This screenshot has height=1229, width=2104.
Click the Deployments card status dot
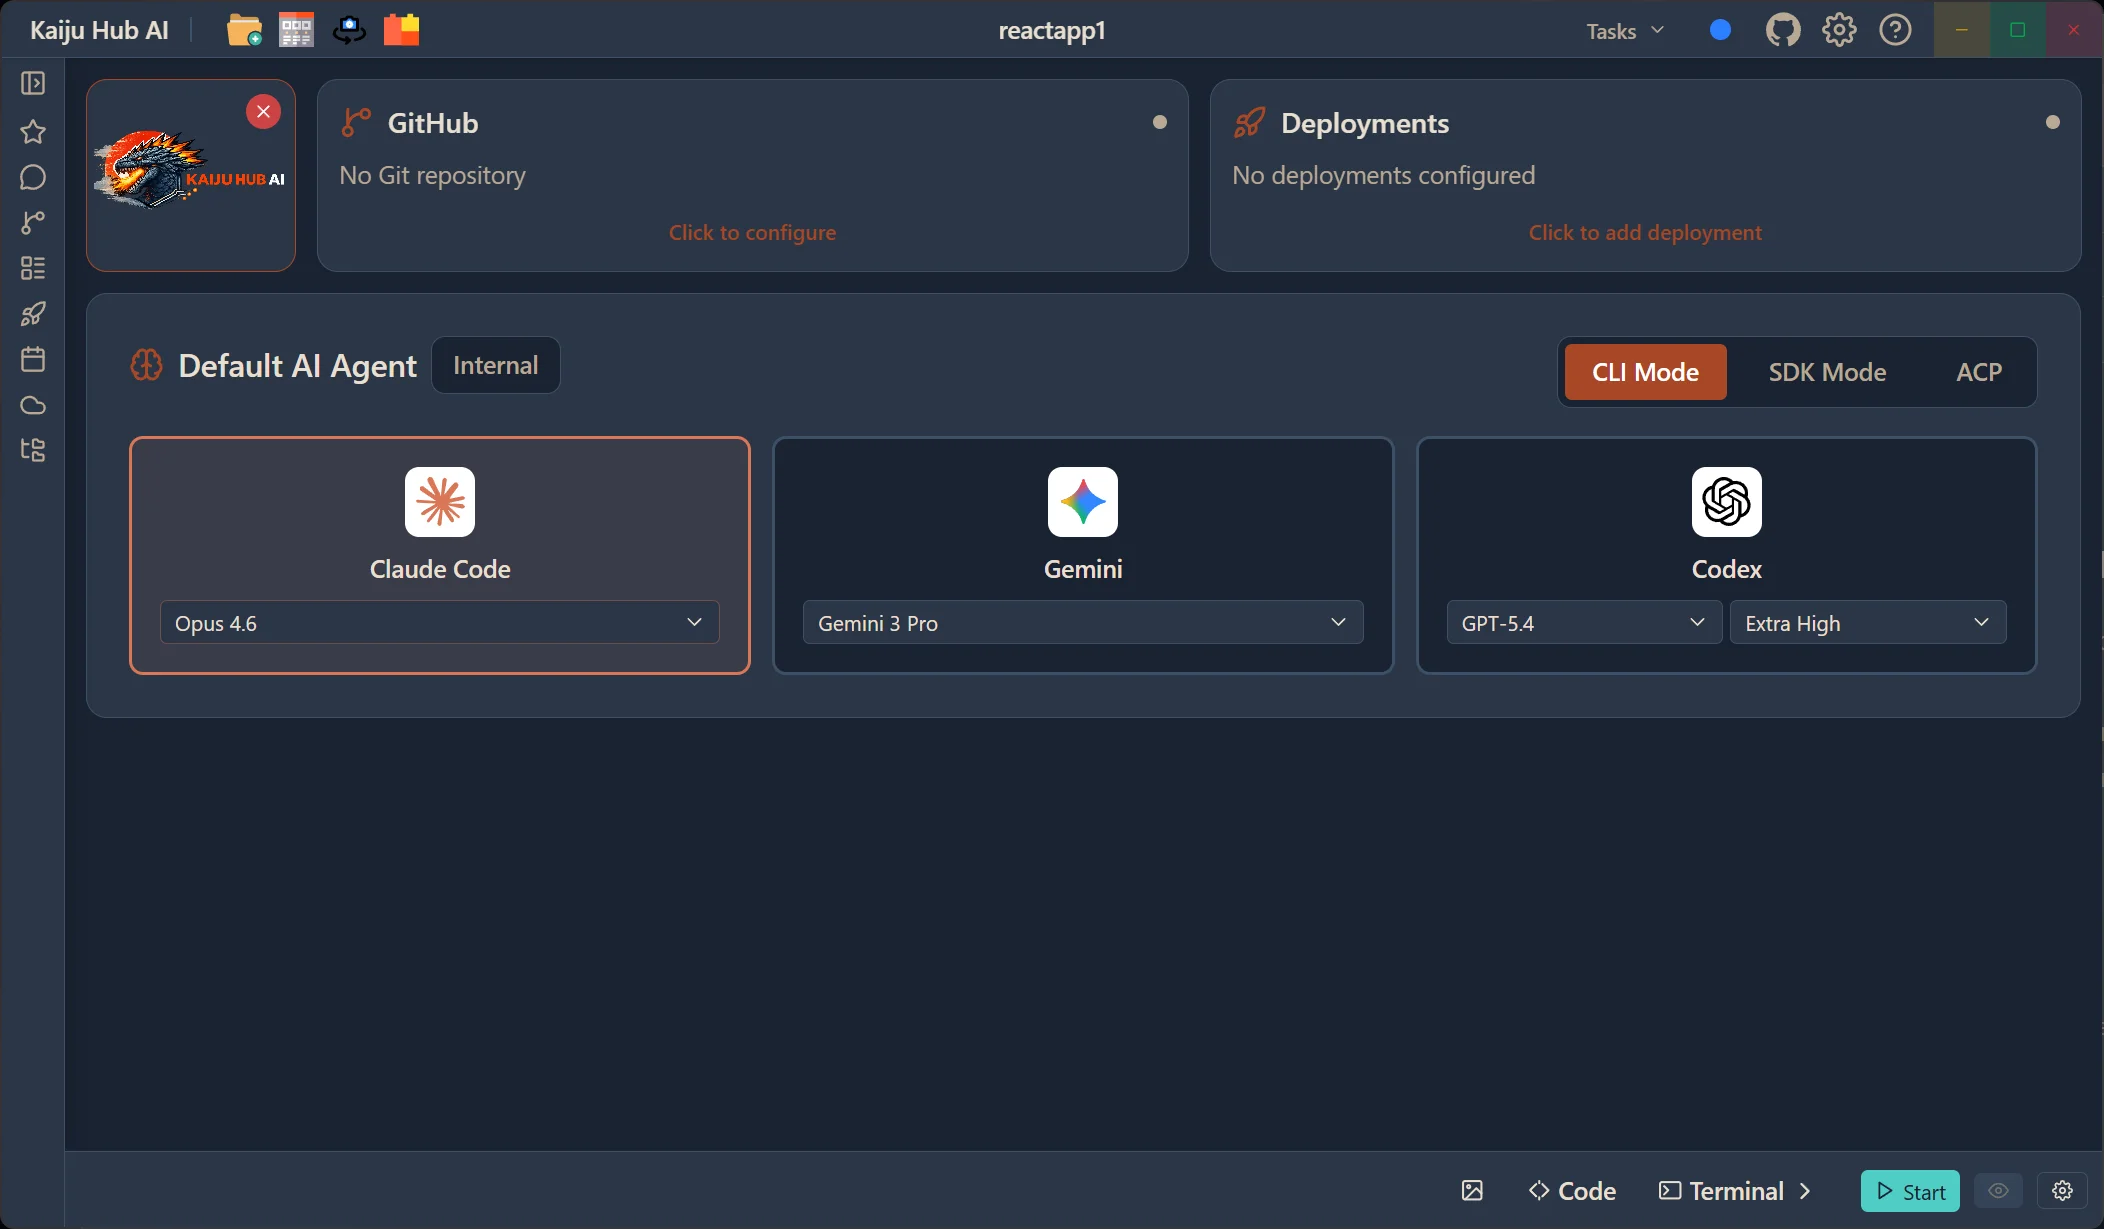[2053, 122]
